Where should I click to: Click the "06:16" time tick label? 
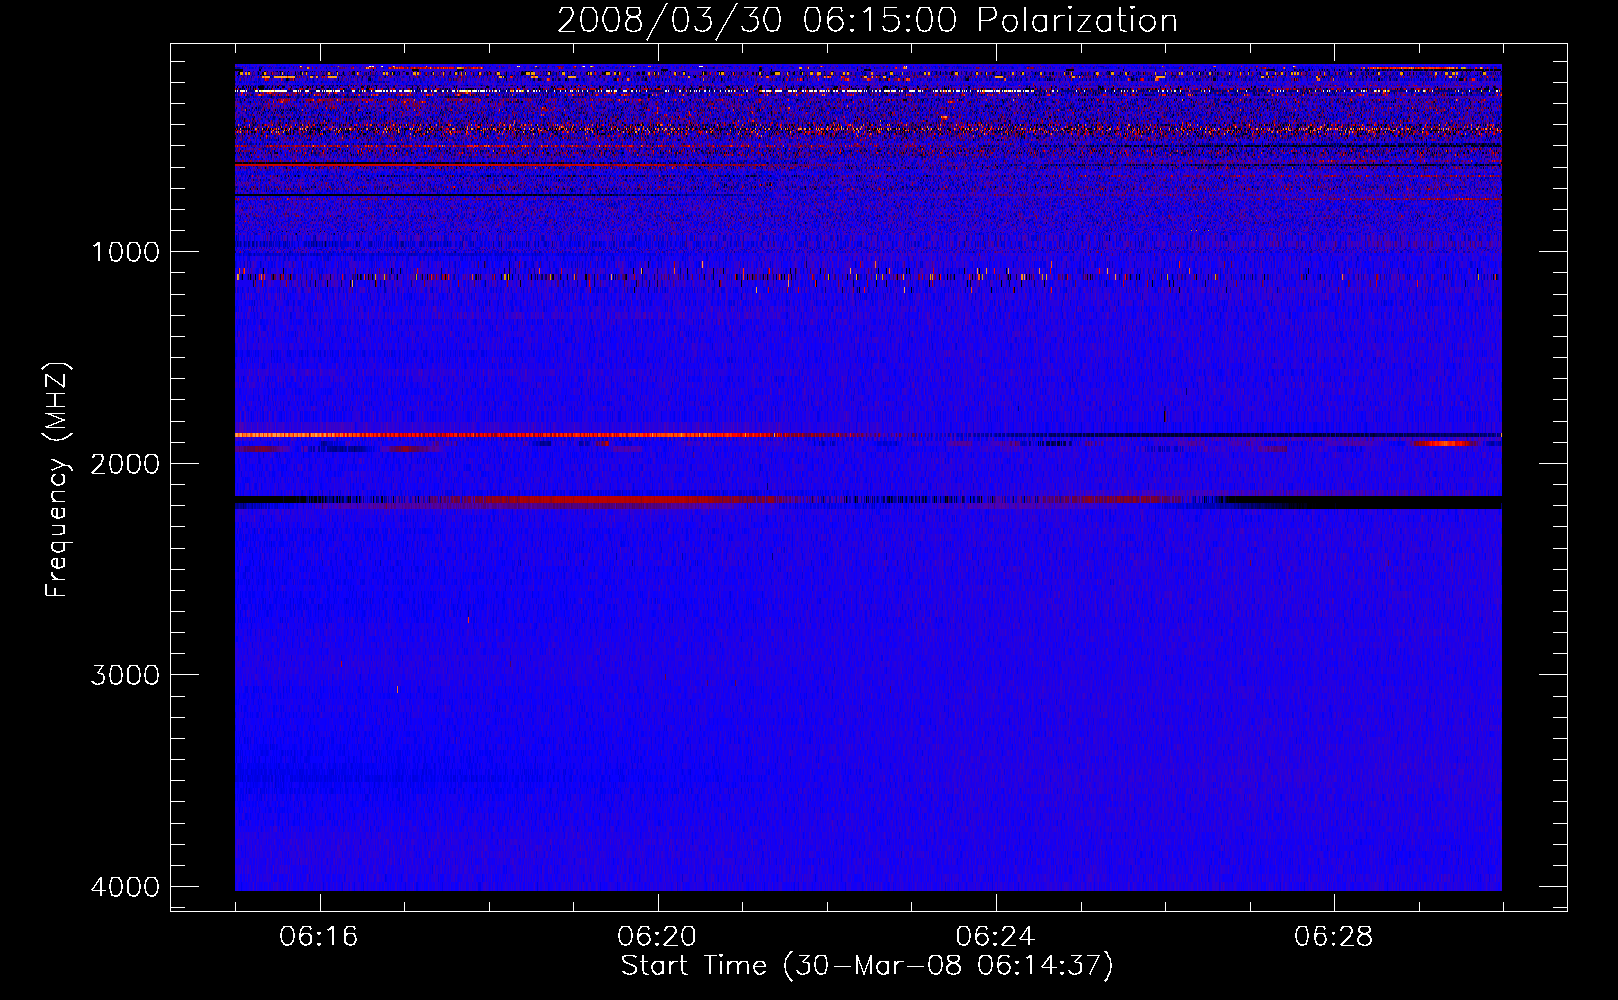(x=319, y=937)
